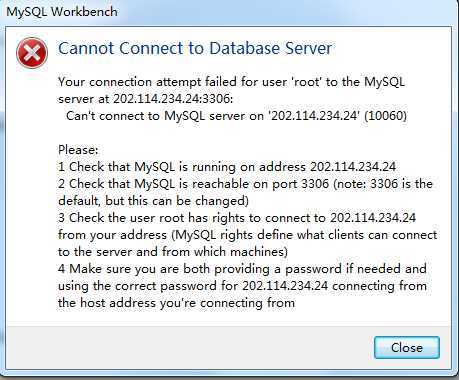Image resolution: width=459 pixels, height=380 pixels.
Task: Click the quoted 'root' username text
Action: [306, 82]
